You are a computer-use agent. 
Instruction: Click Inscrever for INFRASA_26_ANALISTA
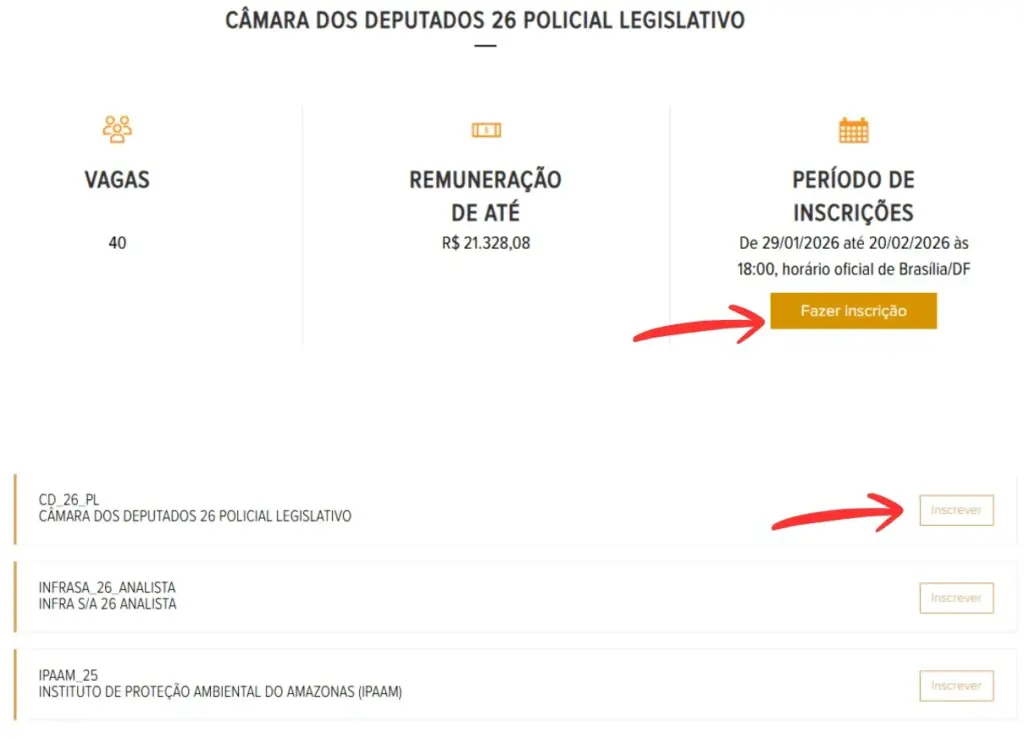(x=956, y=598)
